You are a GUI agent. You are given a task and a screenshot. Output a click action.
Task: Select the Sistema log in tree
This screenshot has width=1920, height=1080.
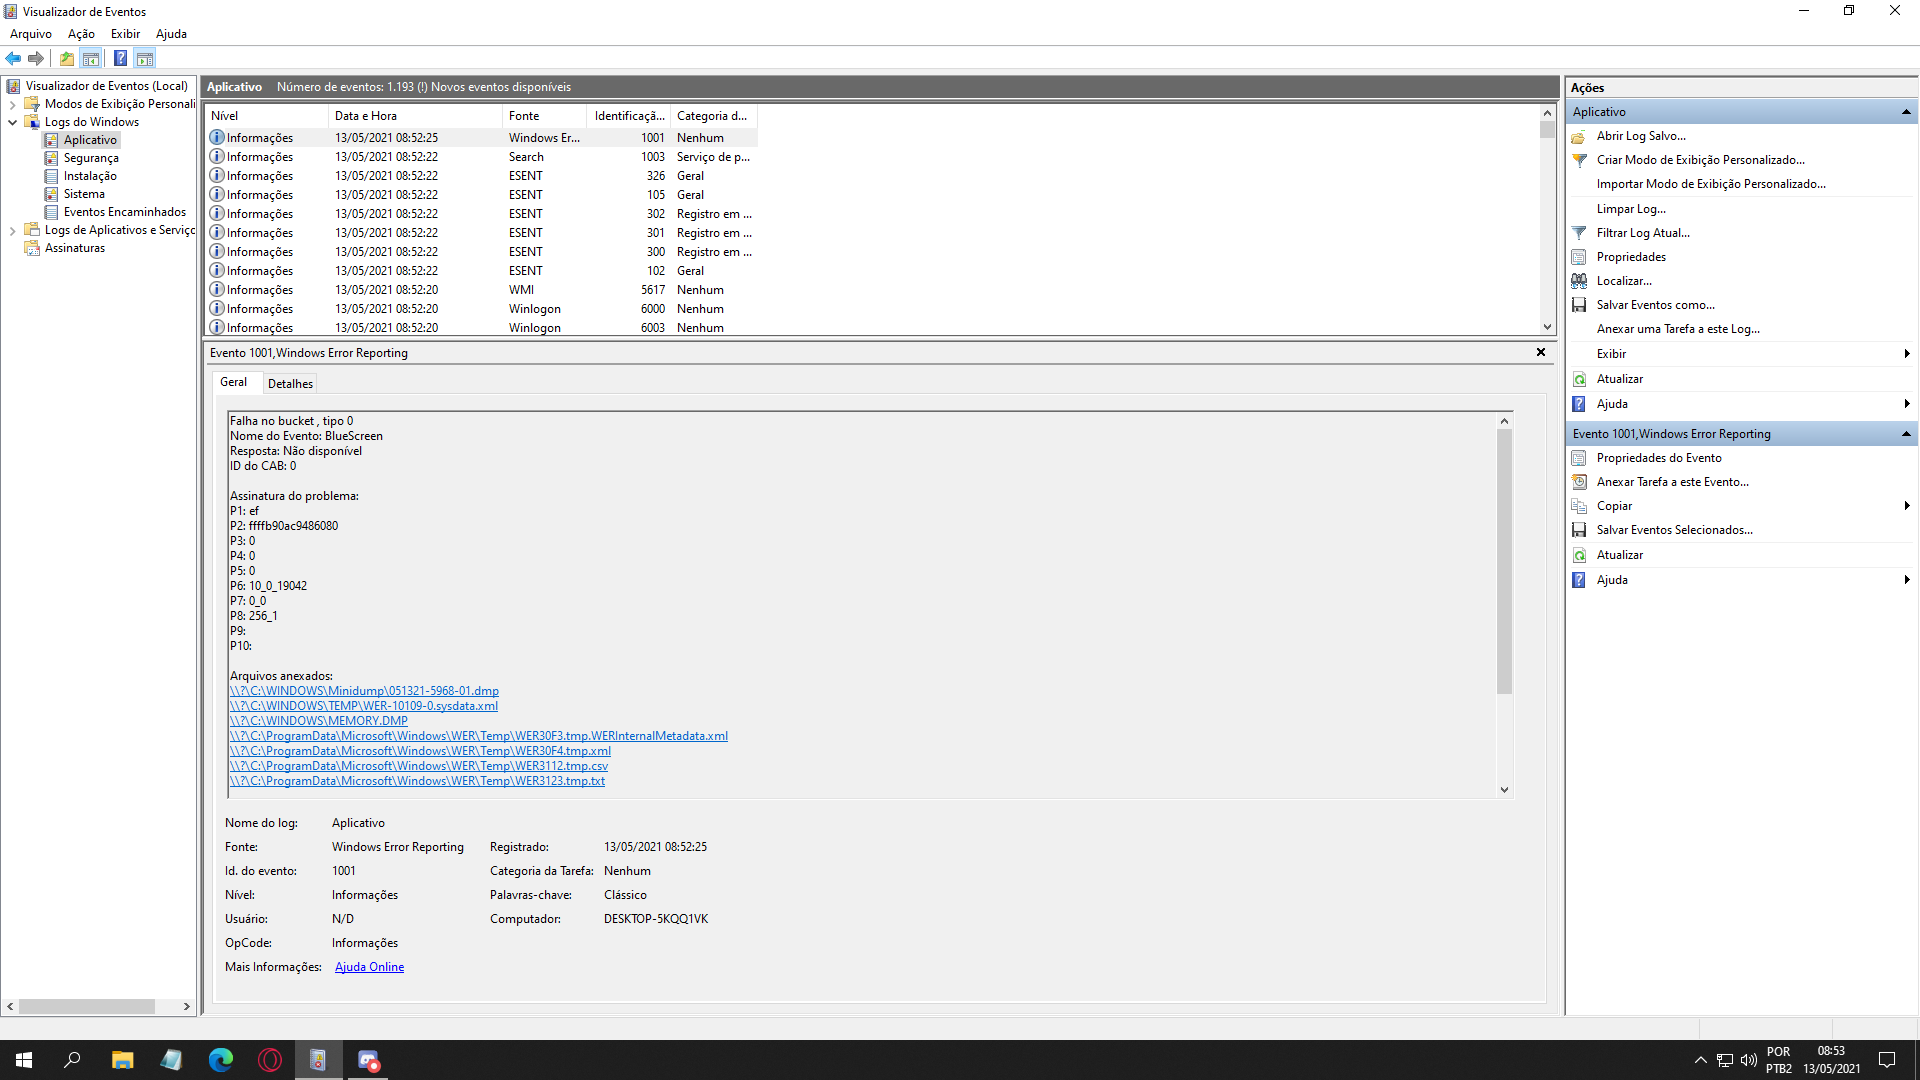coord(84,194)
